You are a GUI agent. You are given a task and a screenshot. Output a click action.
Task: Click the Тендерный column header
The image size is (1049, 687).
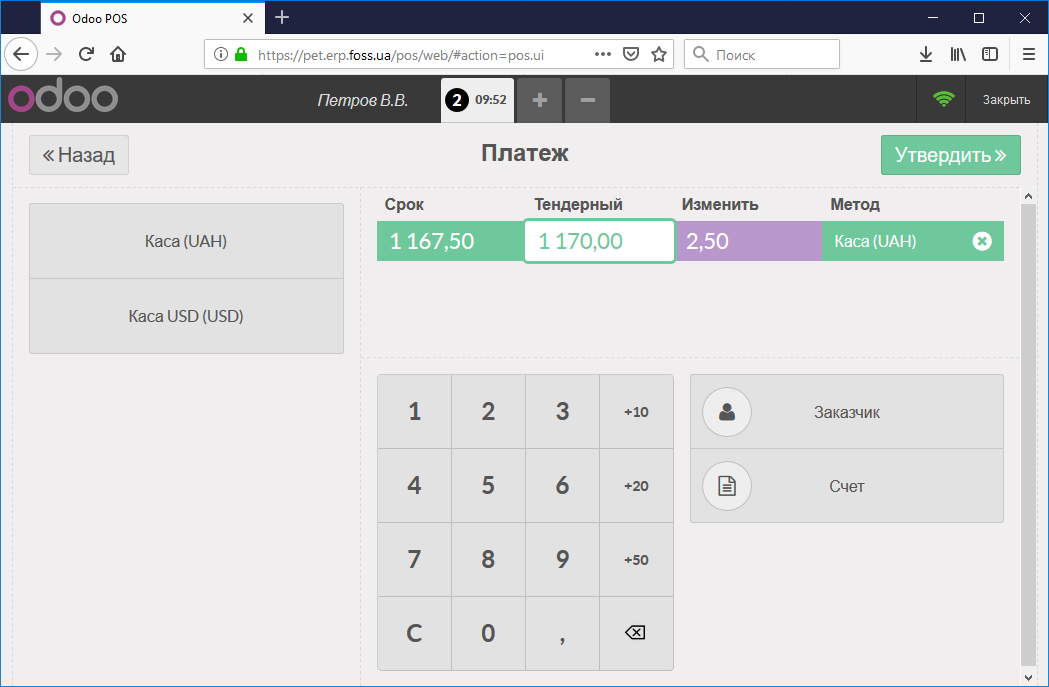pos(578,205)
